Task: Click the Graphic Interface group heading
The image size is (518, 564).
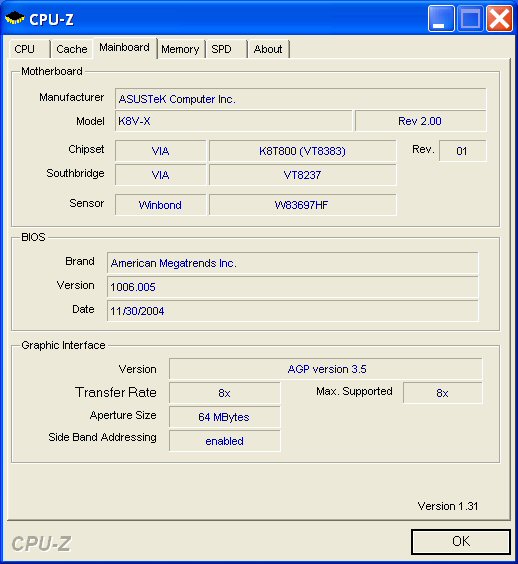Action: coord(63,345)
